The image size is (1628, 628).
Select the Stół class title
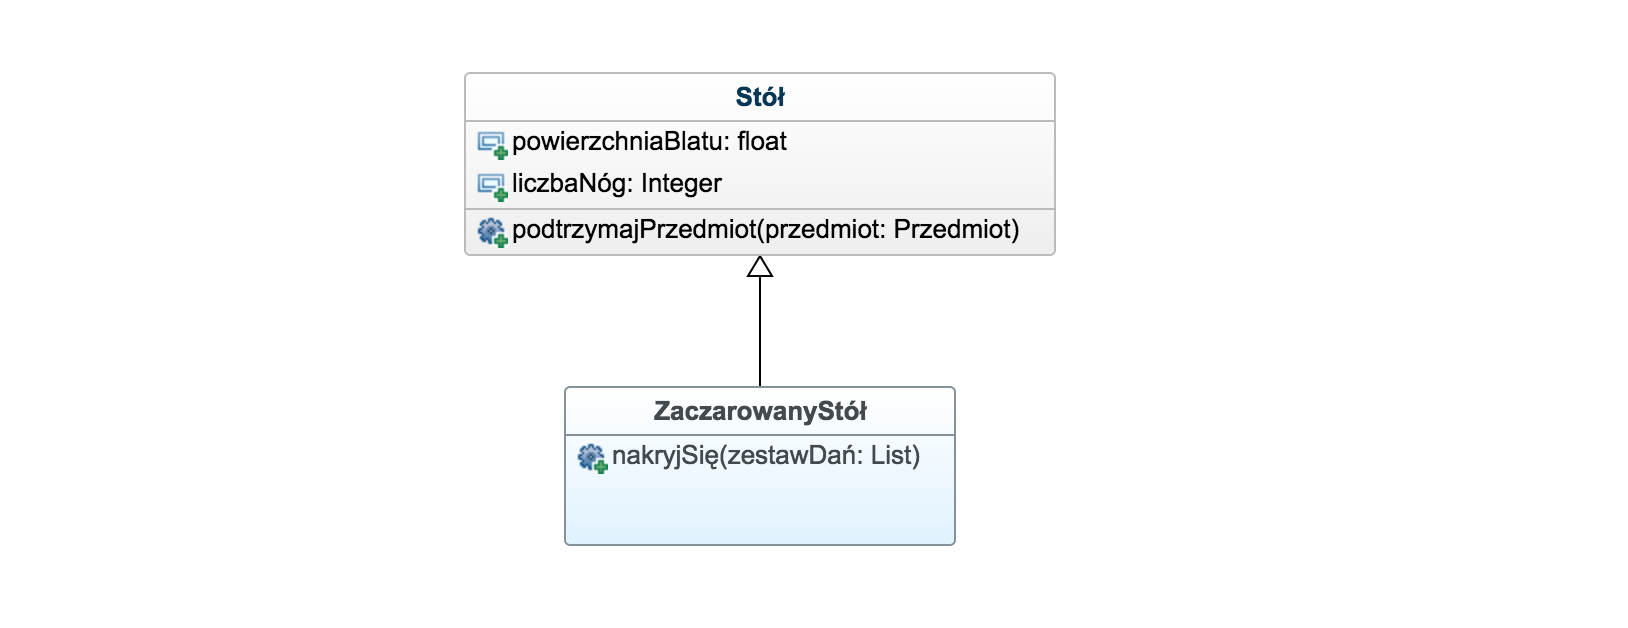760,97
